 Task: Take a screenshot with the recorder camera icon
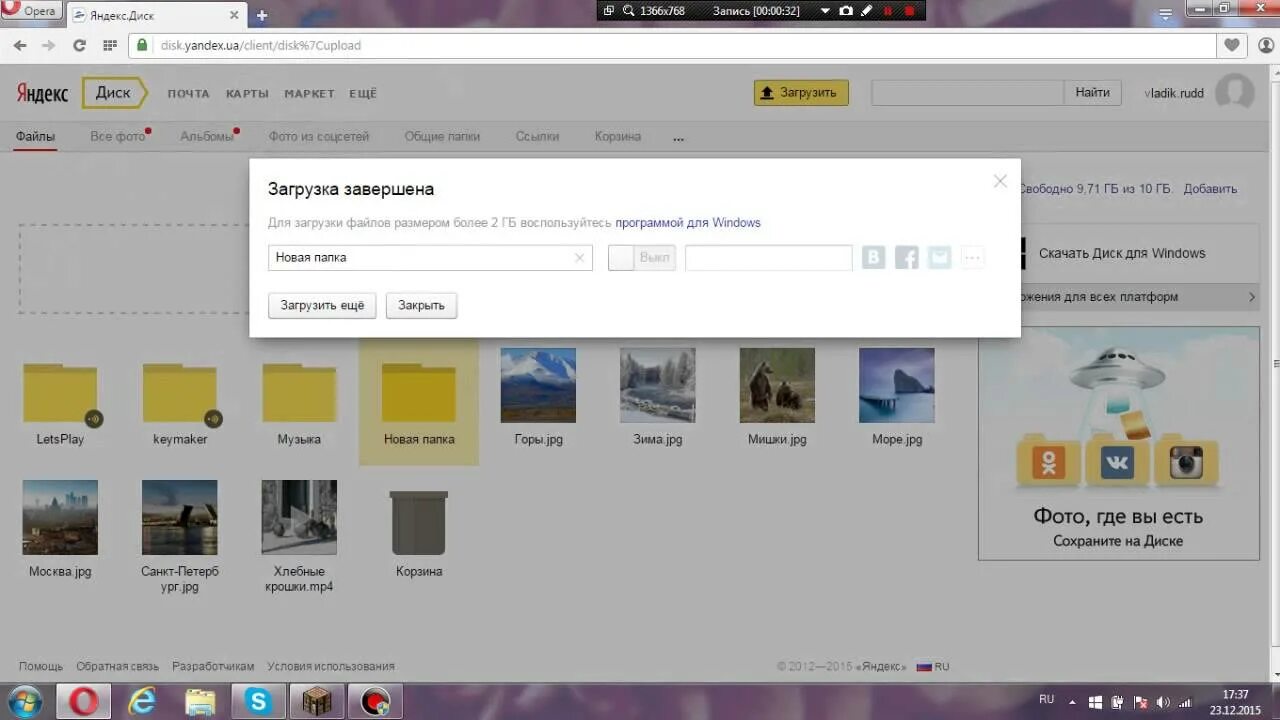click(x=846, y=10)
